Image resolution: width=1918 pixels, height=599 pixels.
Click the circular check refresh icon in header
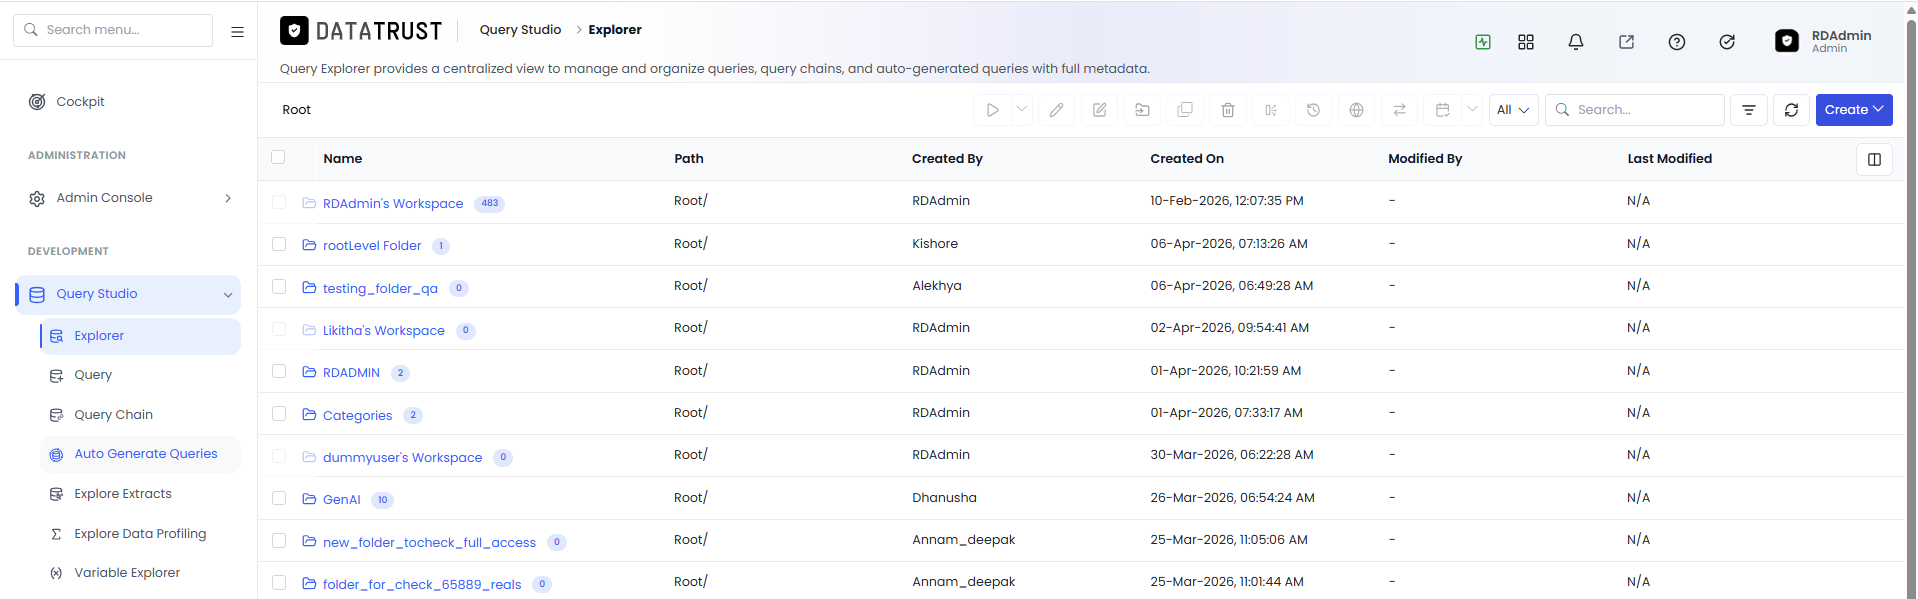pos(1727,42)
